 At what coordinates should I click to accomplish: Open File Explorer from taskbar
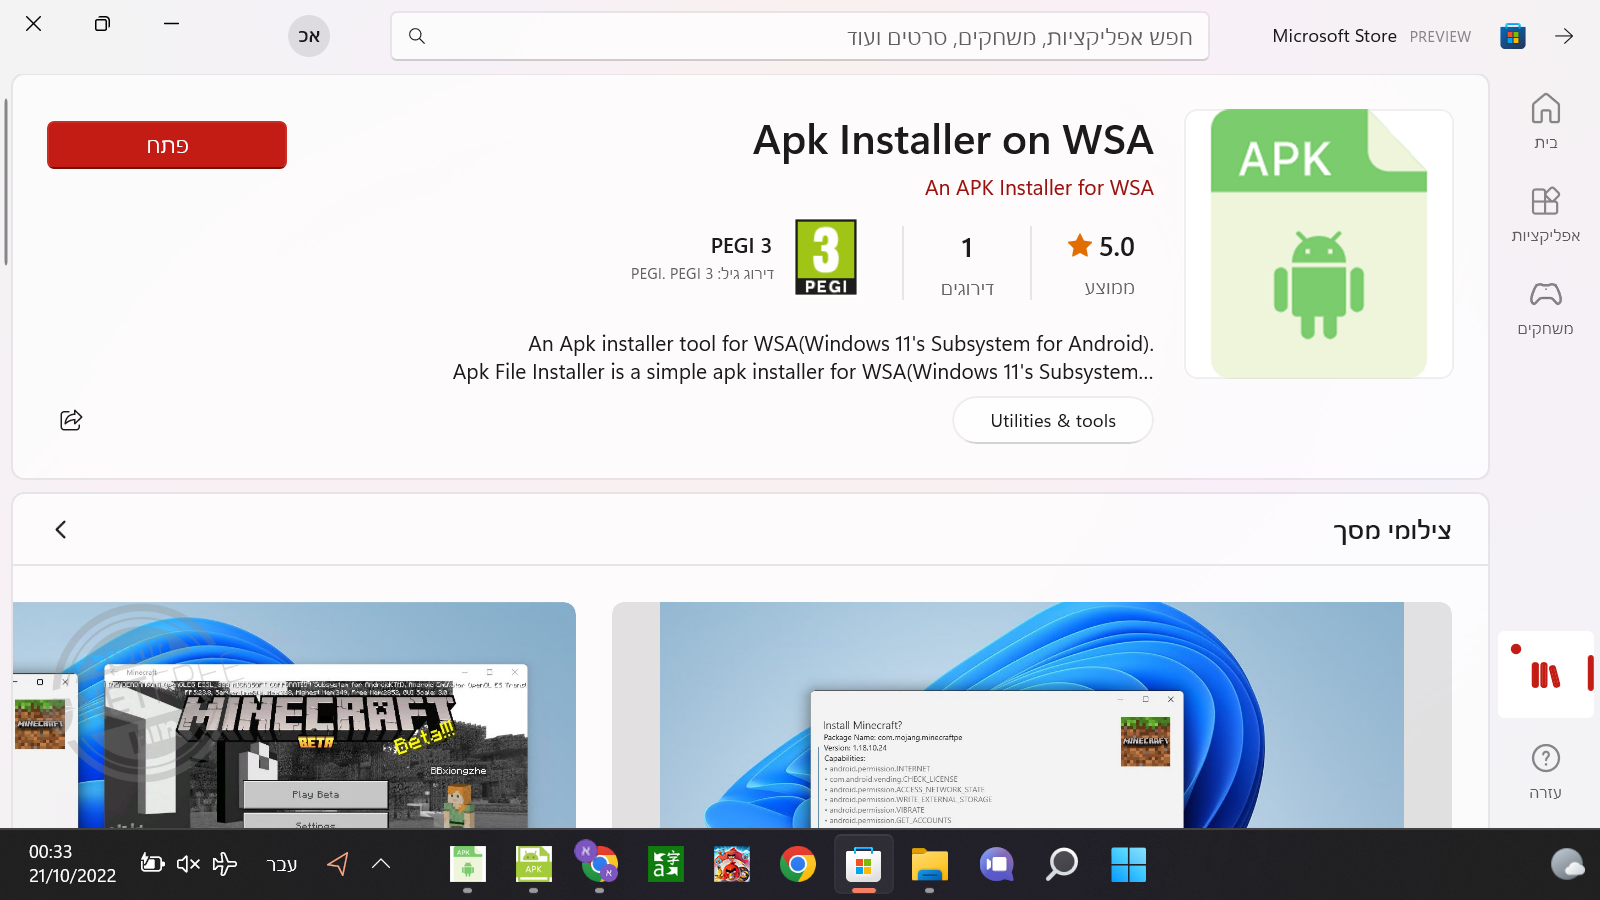click(929, 865)
